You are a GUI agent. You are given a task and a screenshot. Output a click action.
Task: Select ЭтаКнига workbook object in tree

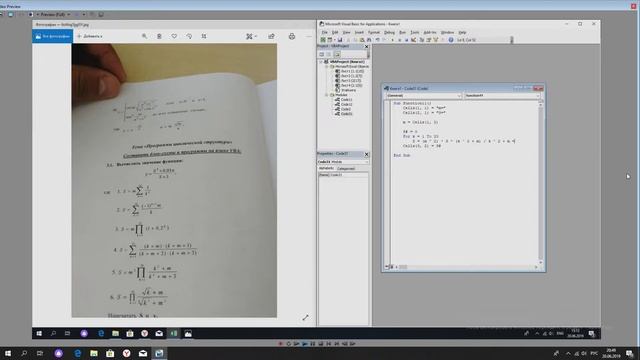coord(348,90)
